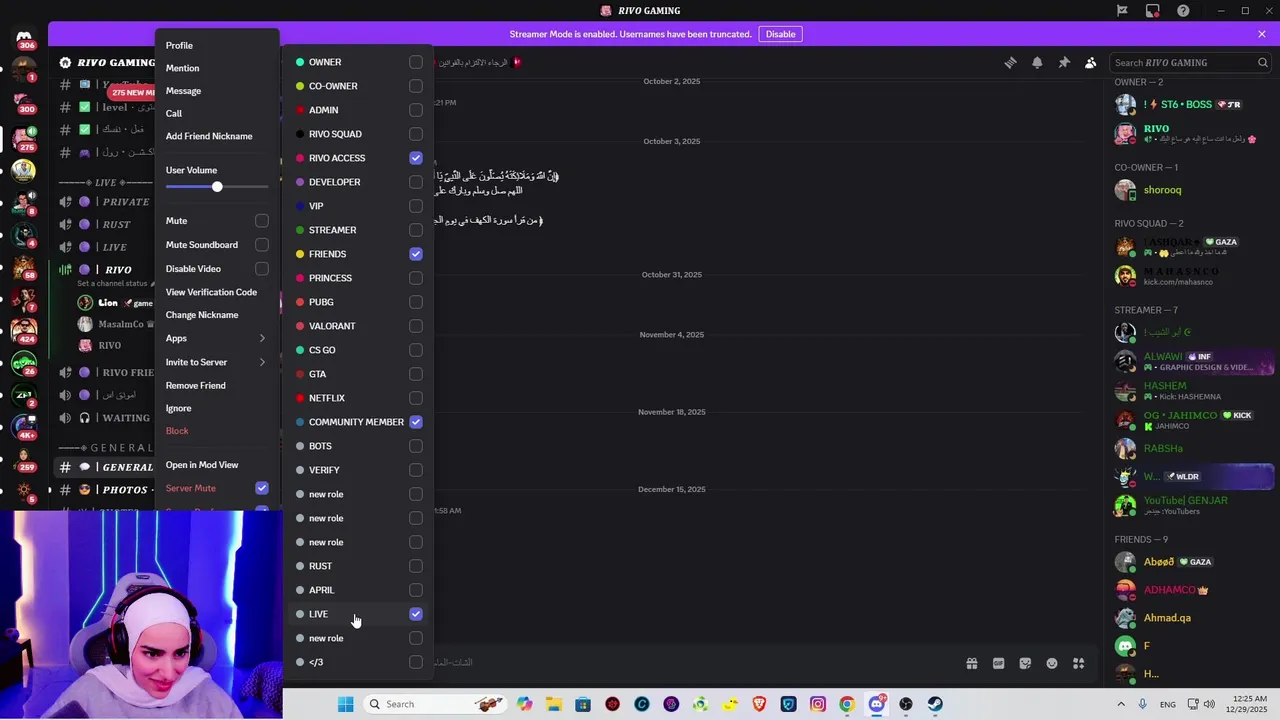Open the sticker picker icon

click(1025, 663)
